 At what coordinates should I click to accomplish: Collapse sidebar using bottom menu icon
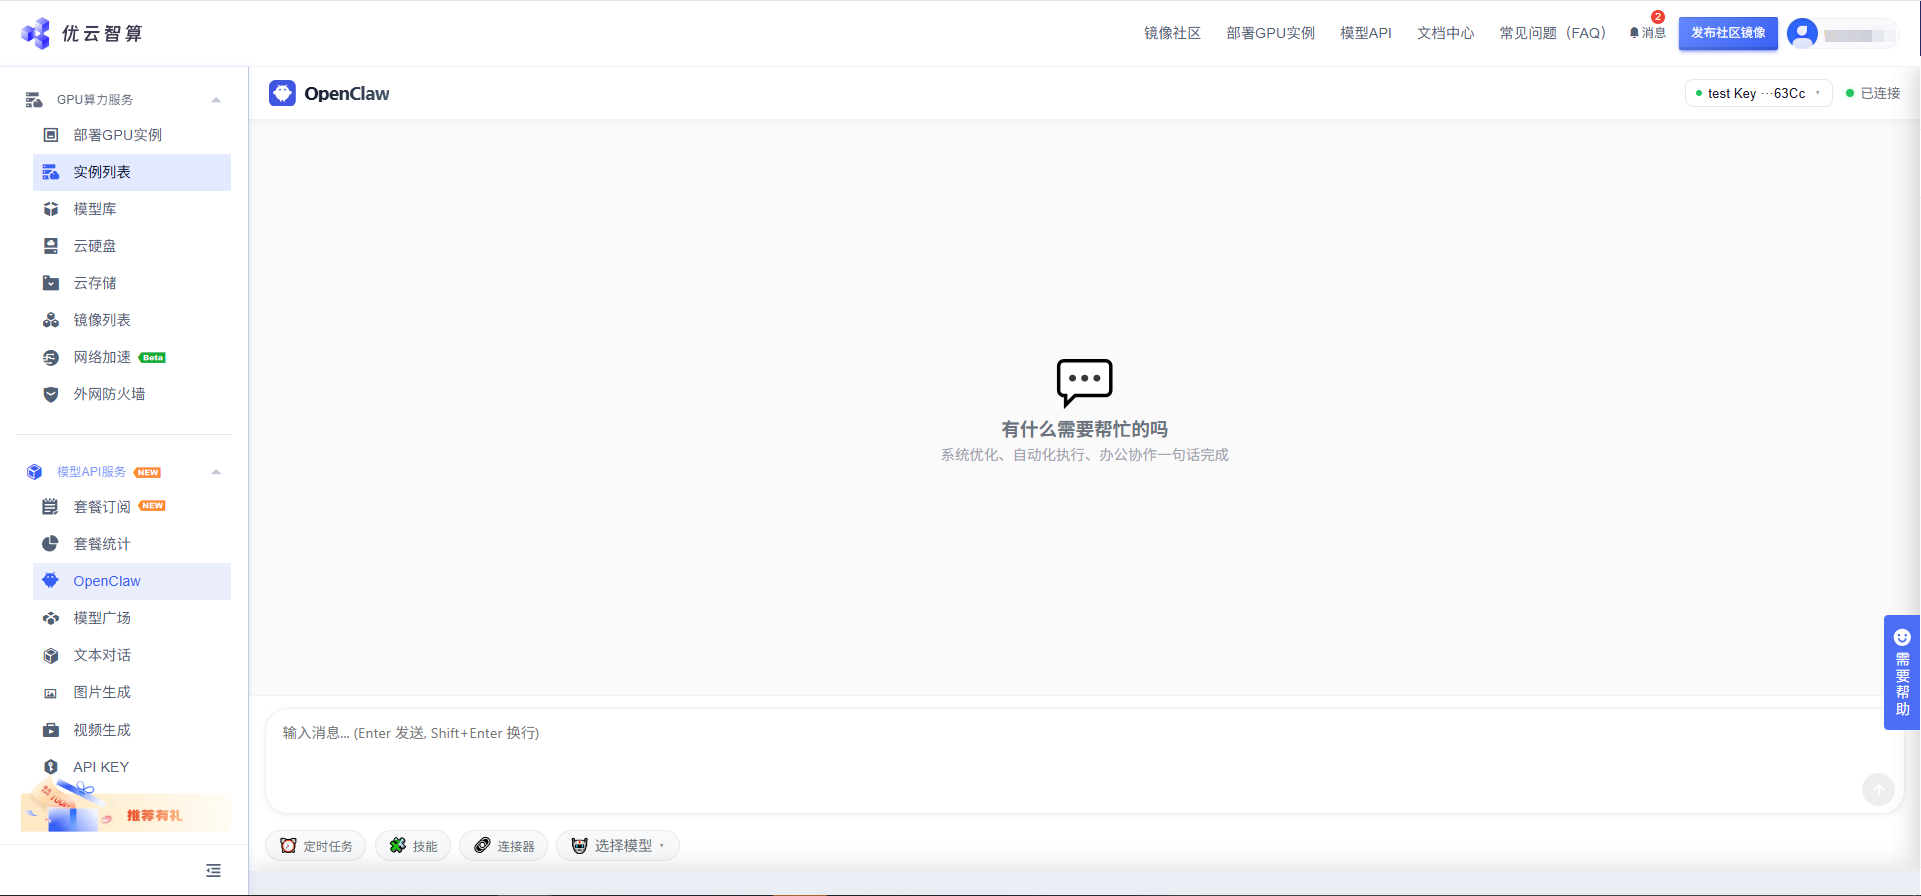213,871
